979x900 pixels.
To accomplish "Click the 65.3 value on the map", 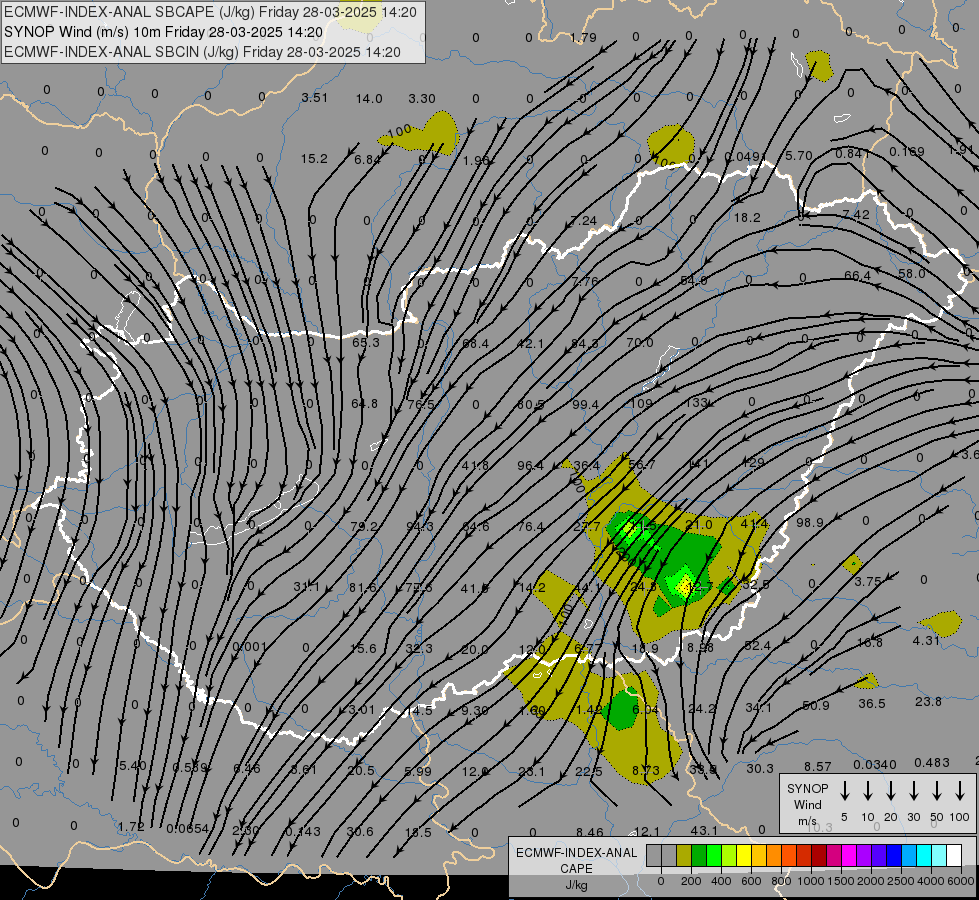I will pos(366,342).
